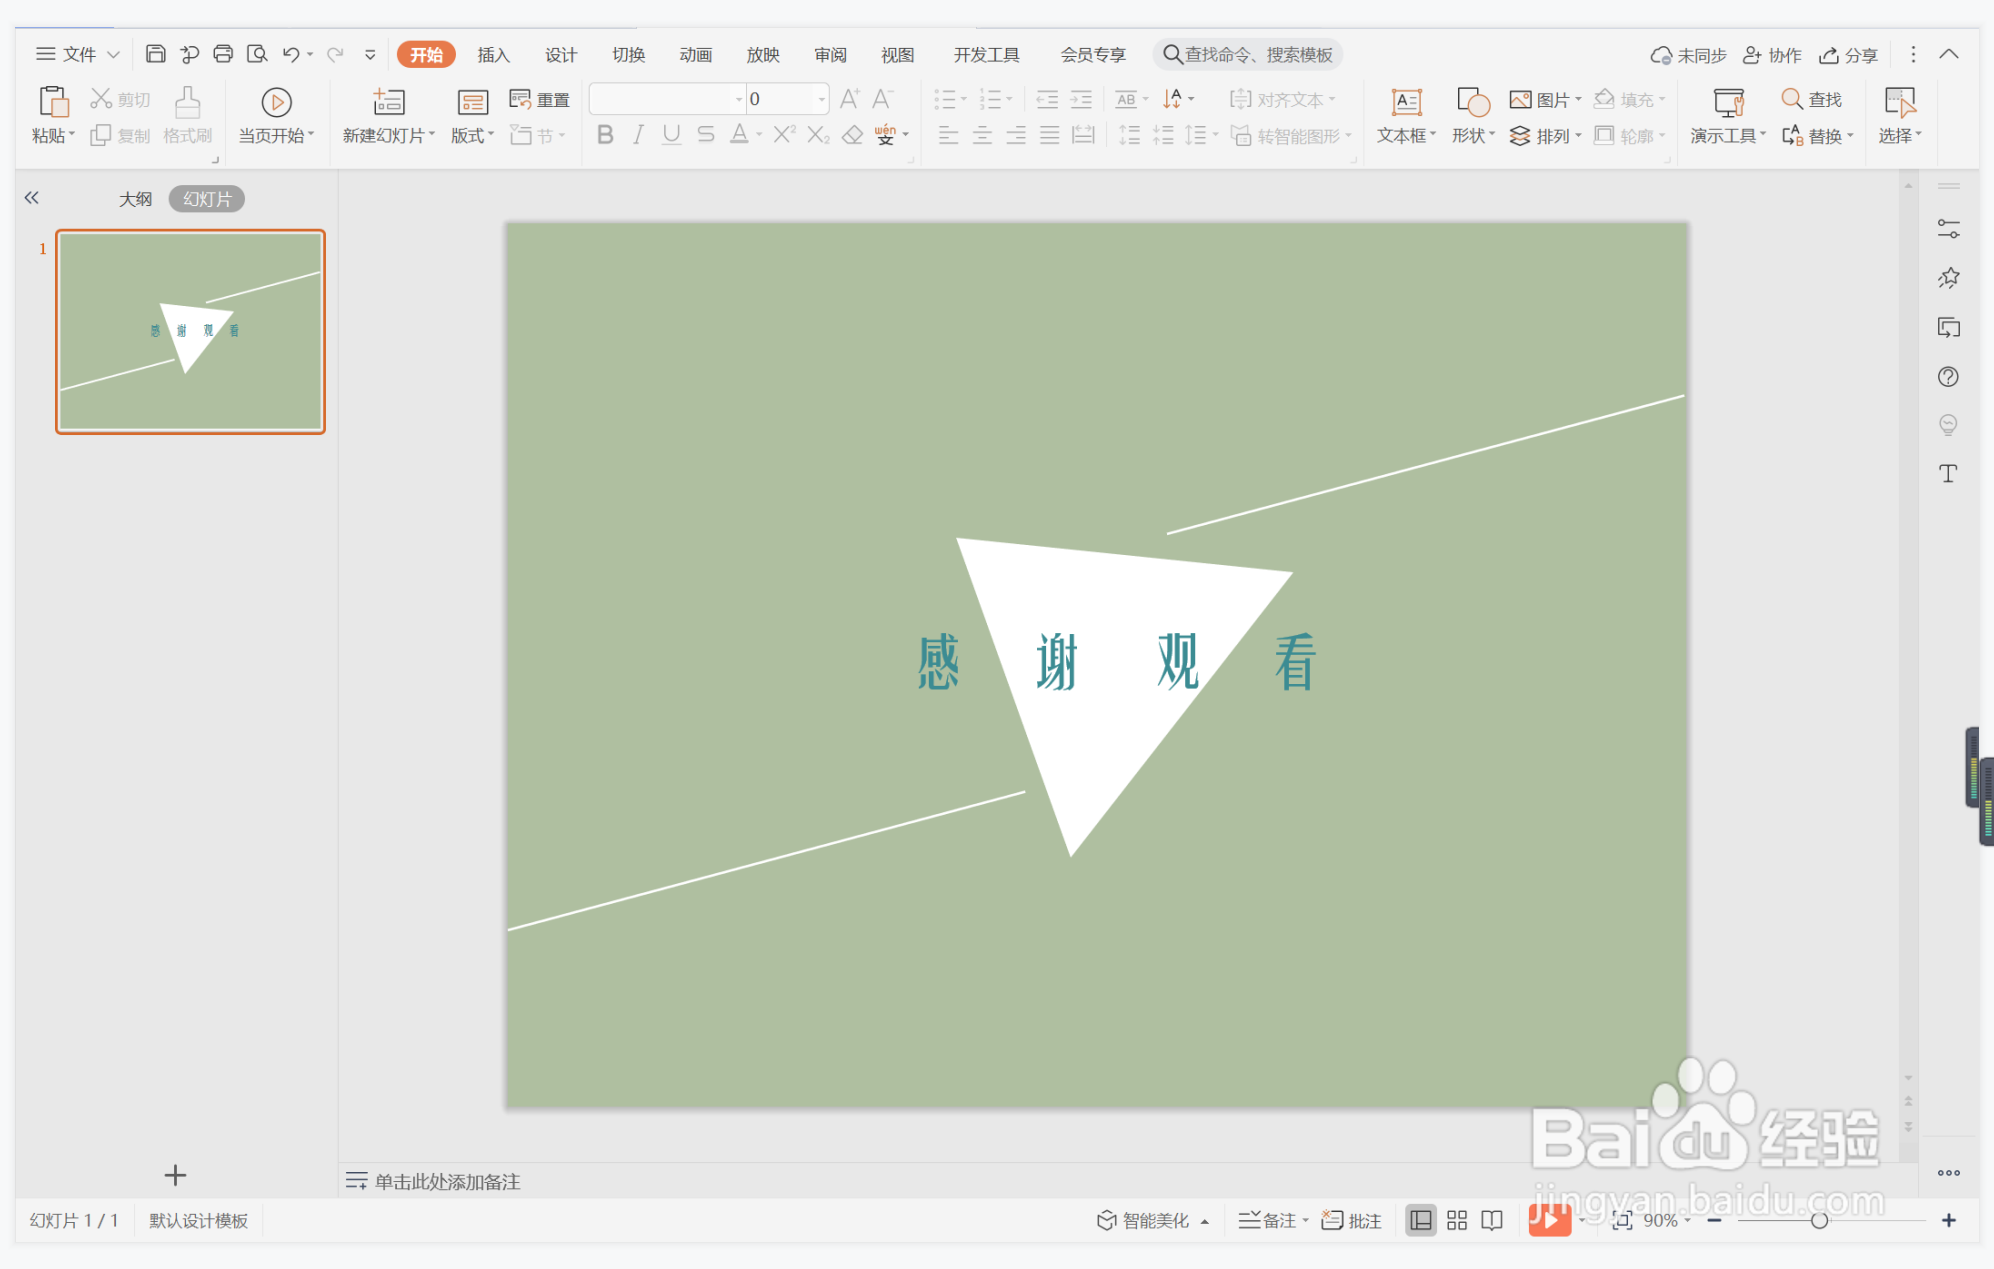Expand the font name dropdown
1994x1269 pixels.
pyautogui.click(x=739, y=99)
